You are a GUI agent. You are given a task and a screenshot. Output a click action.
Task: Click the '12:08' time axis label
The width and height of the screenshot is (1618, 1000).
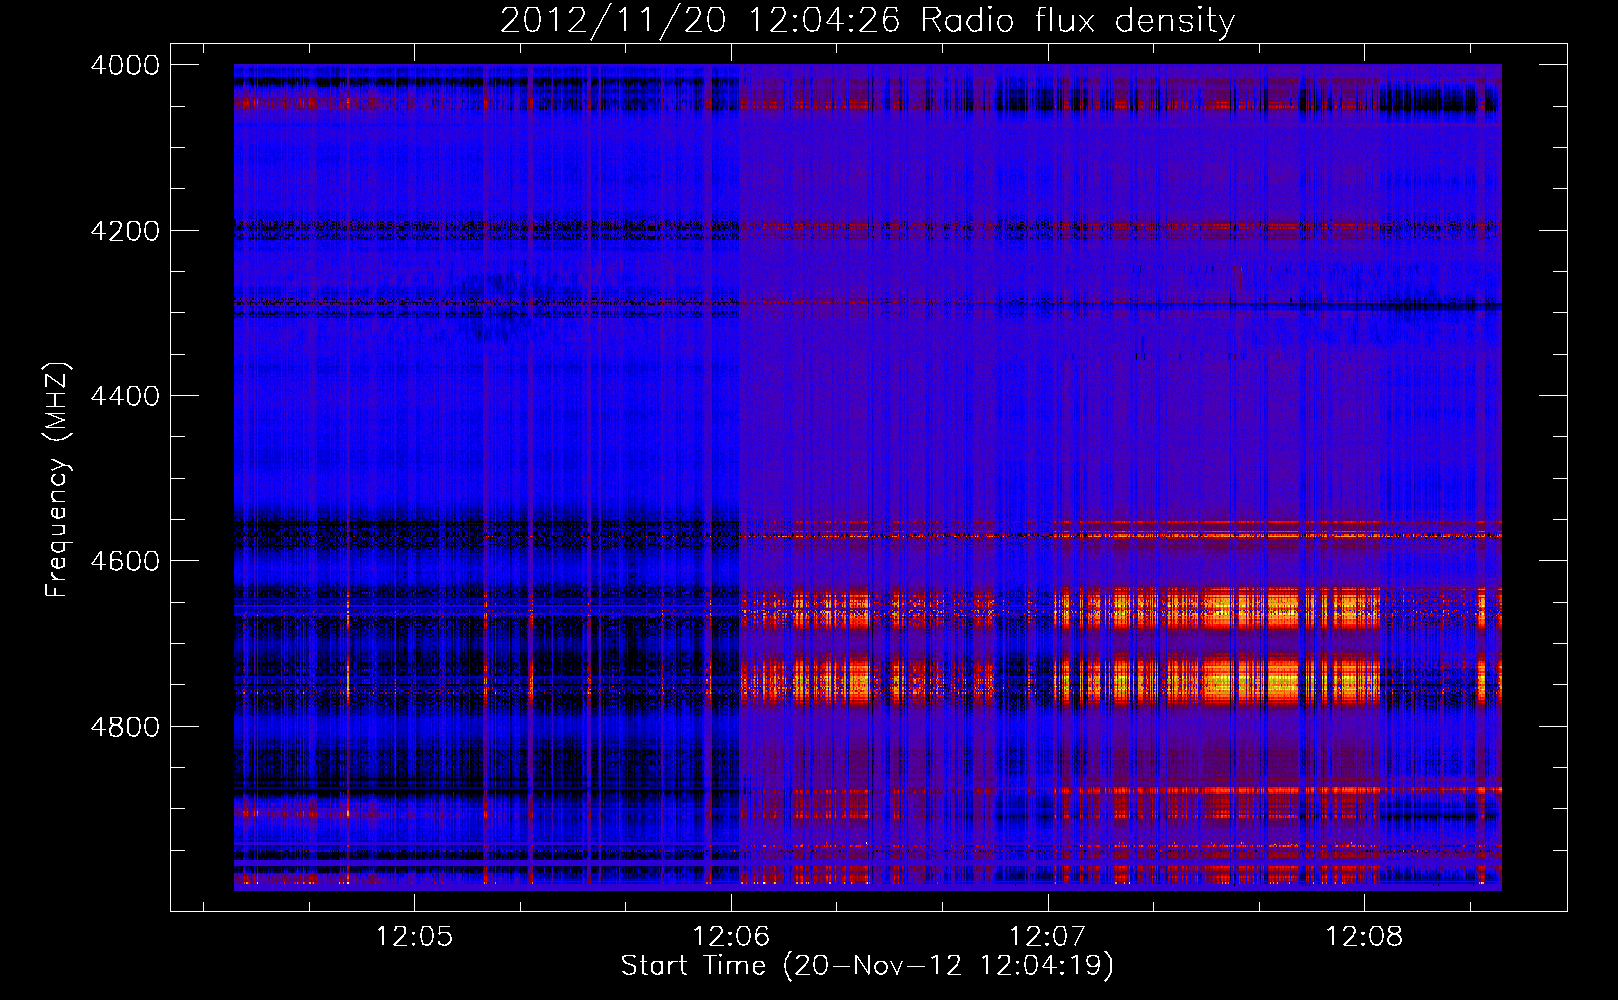[x=1364, y=937]
